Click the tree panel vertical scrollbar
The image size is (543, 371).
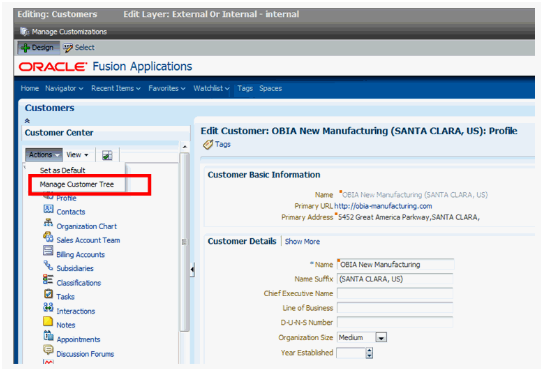click(184, 242)
